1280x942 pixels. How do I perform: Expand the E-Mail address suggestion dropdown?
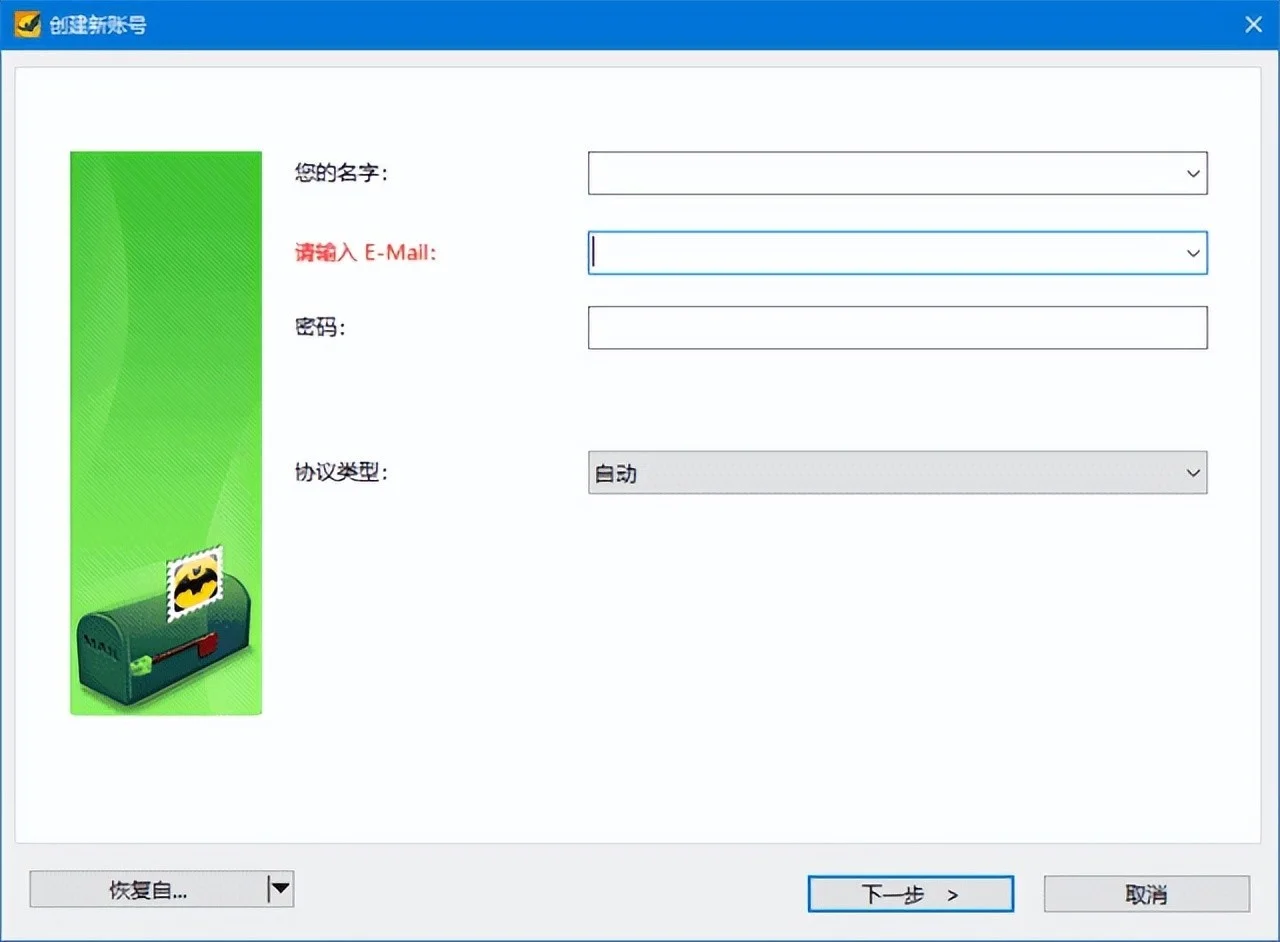[x=1192, y=253]
